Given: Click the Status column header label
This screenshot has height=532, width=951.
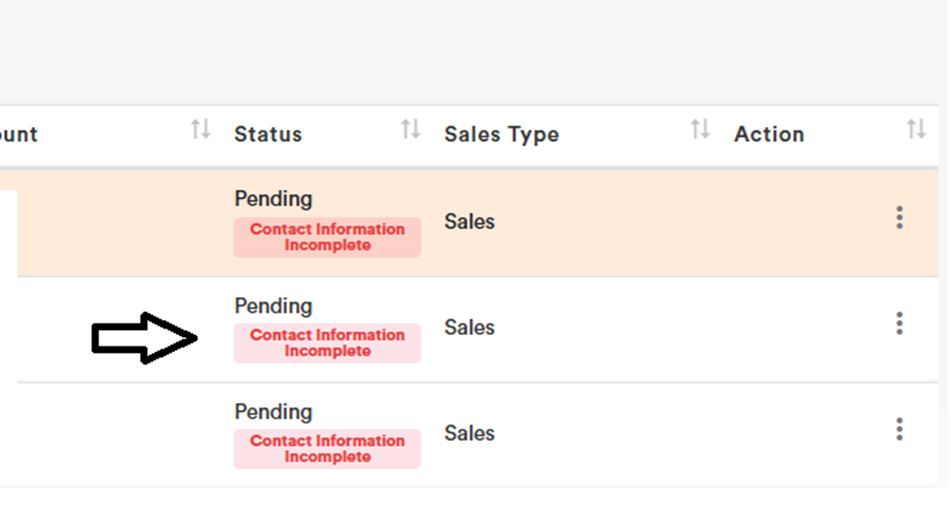Looking at the screenshot, I should (268, 134).
